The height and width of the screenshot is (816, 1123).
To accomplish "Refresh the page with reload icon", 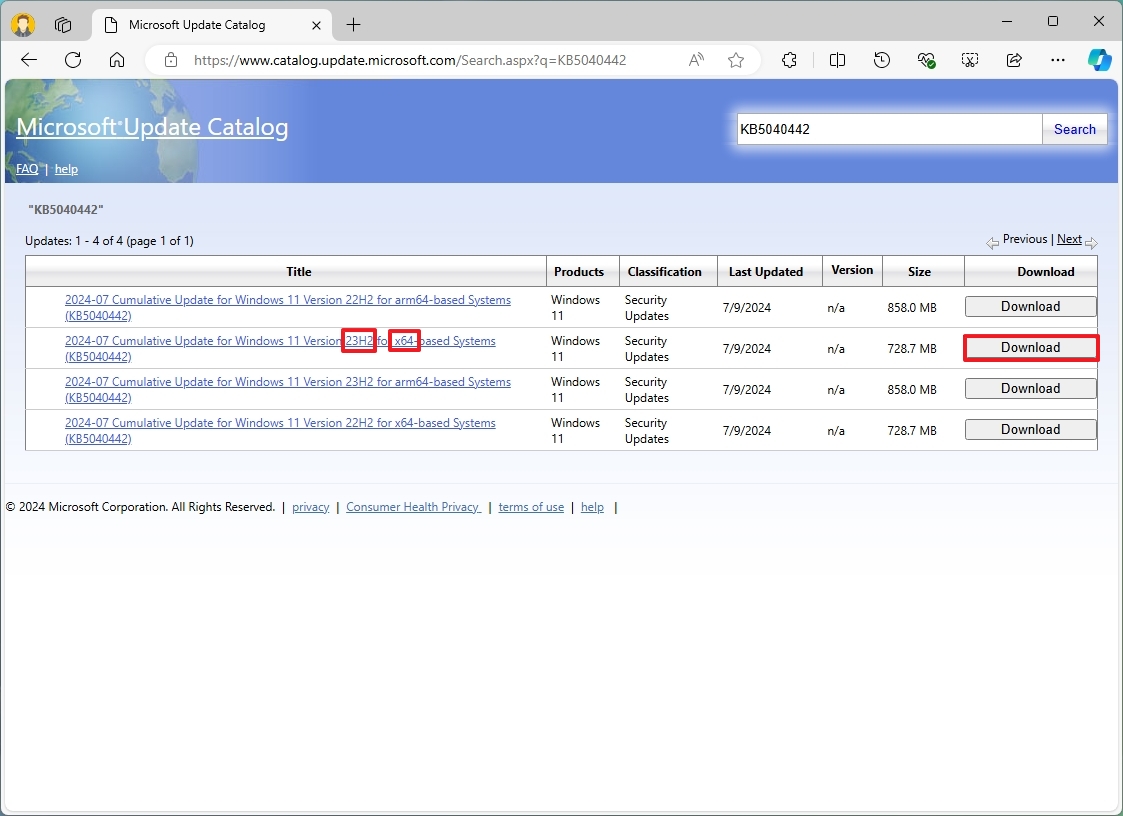I will coord(73,60).
